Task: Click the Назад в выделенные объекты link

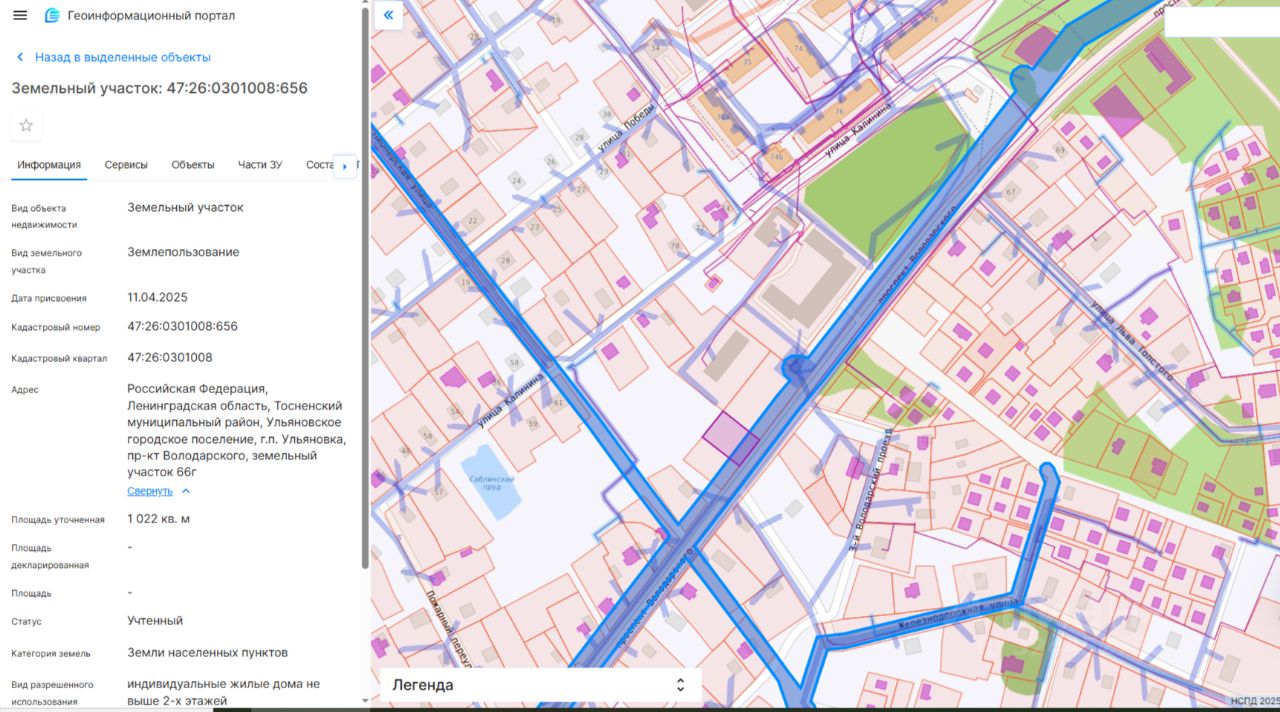Action: (x=122, y=58)
